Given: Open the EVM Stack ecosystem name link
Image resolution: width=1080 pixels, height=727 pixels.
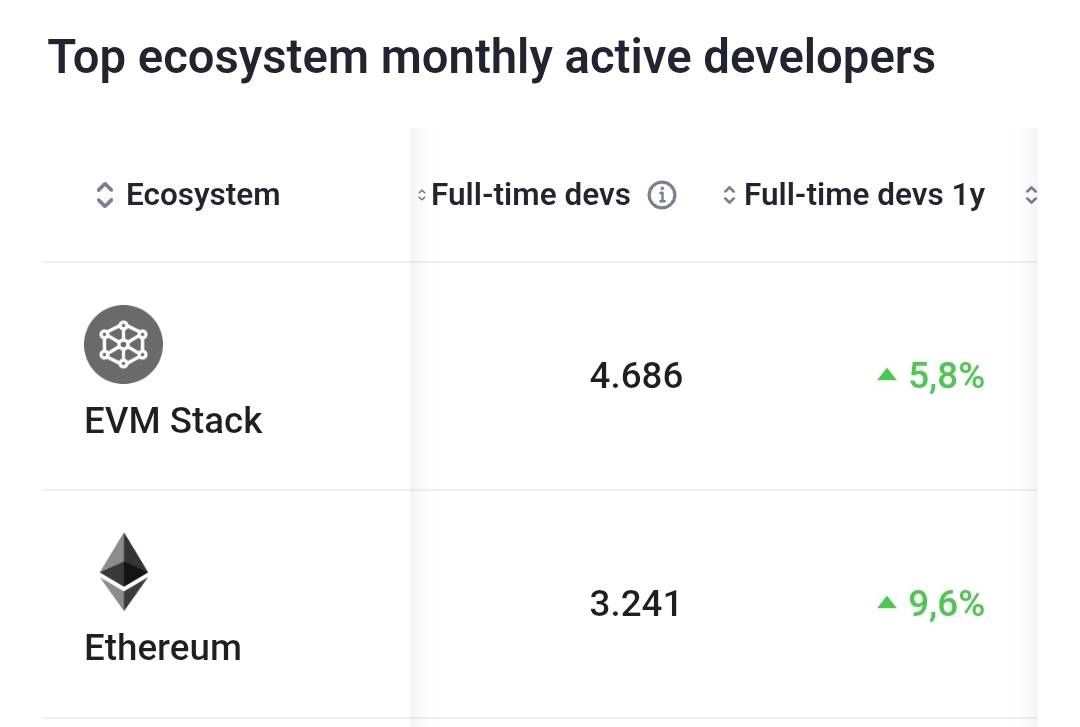Looking at the screenshot, I should [x=173, y=420].
